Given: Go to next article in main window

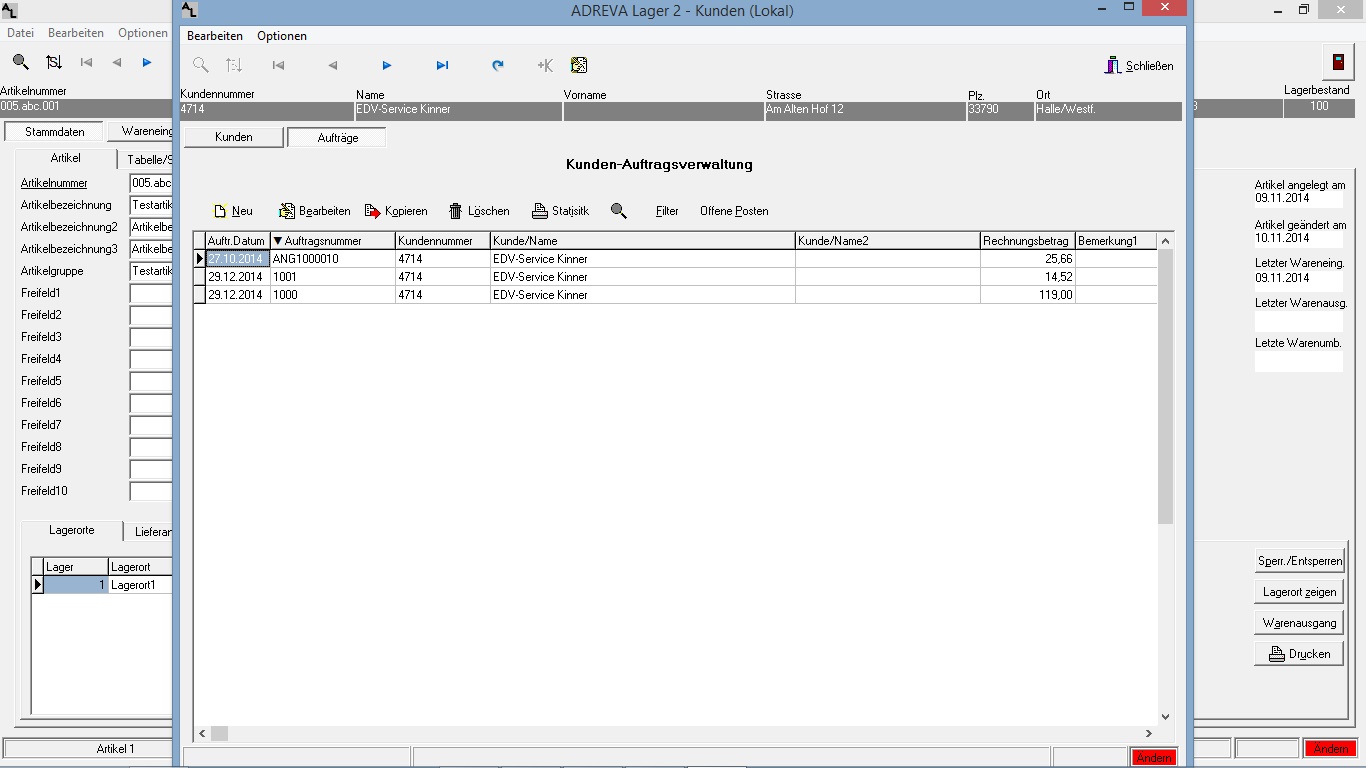Looking at the screenshot, I should pyautogui.click(x=147, y=62).
